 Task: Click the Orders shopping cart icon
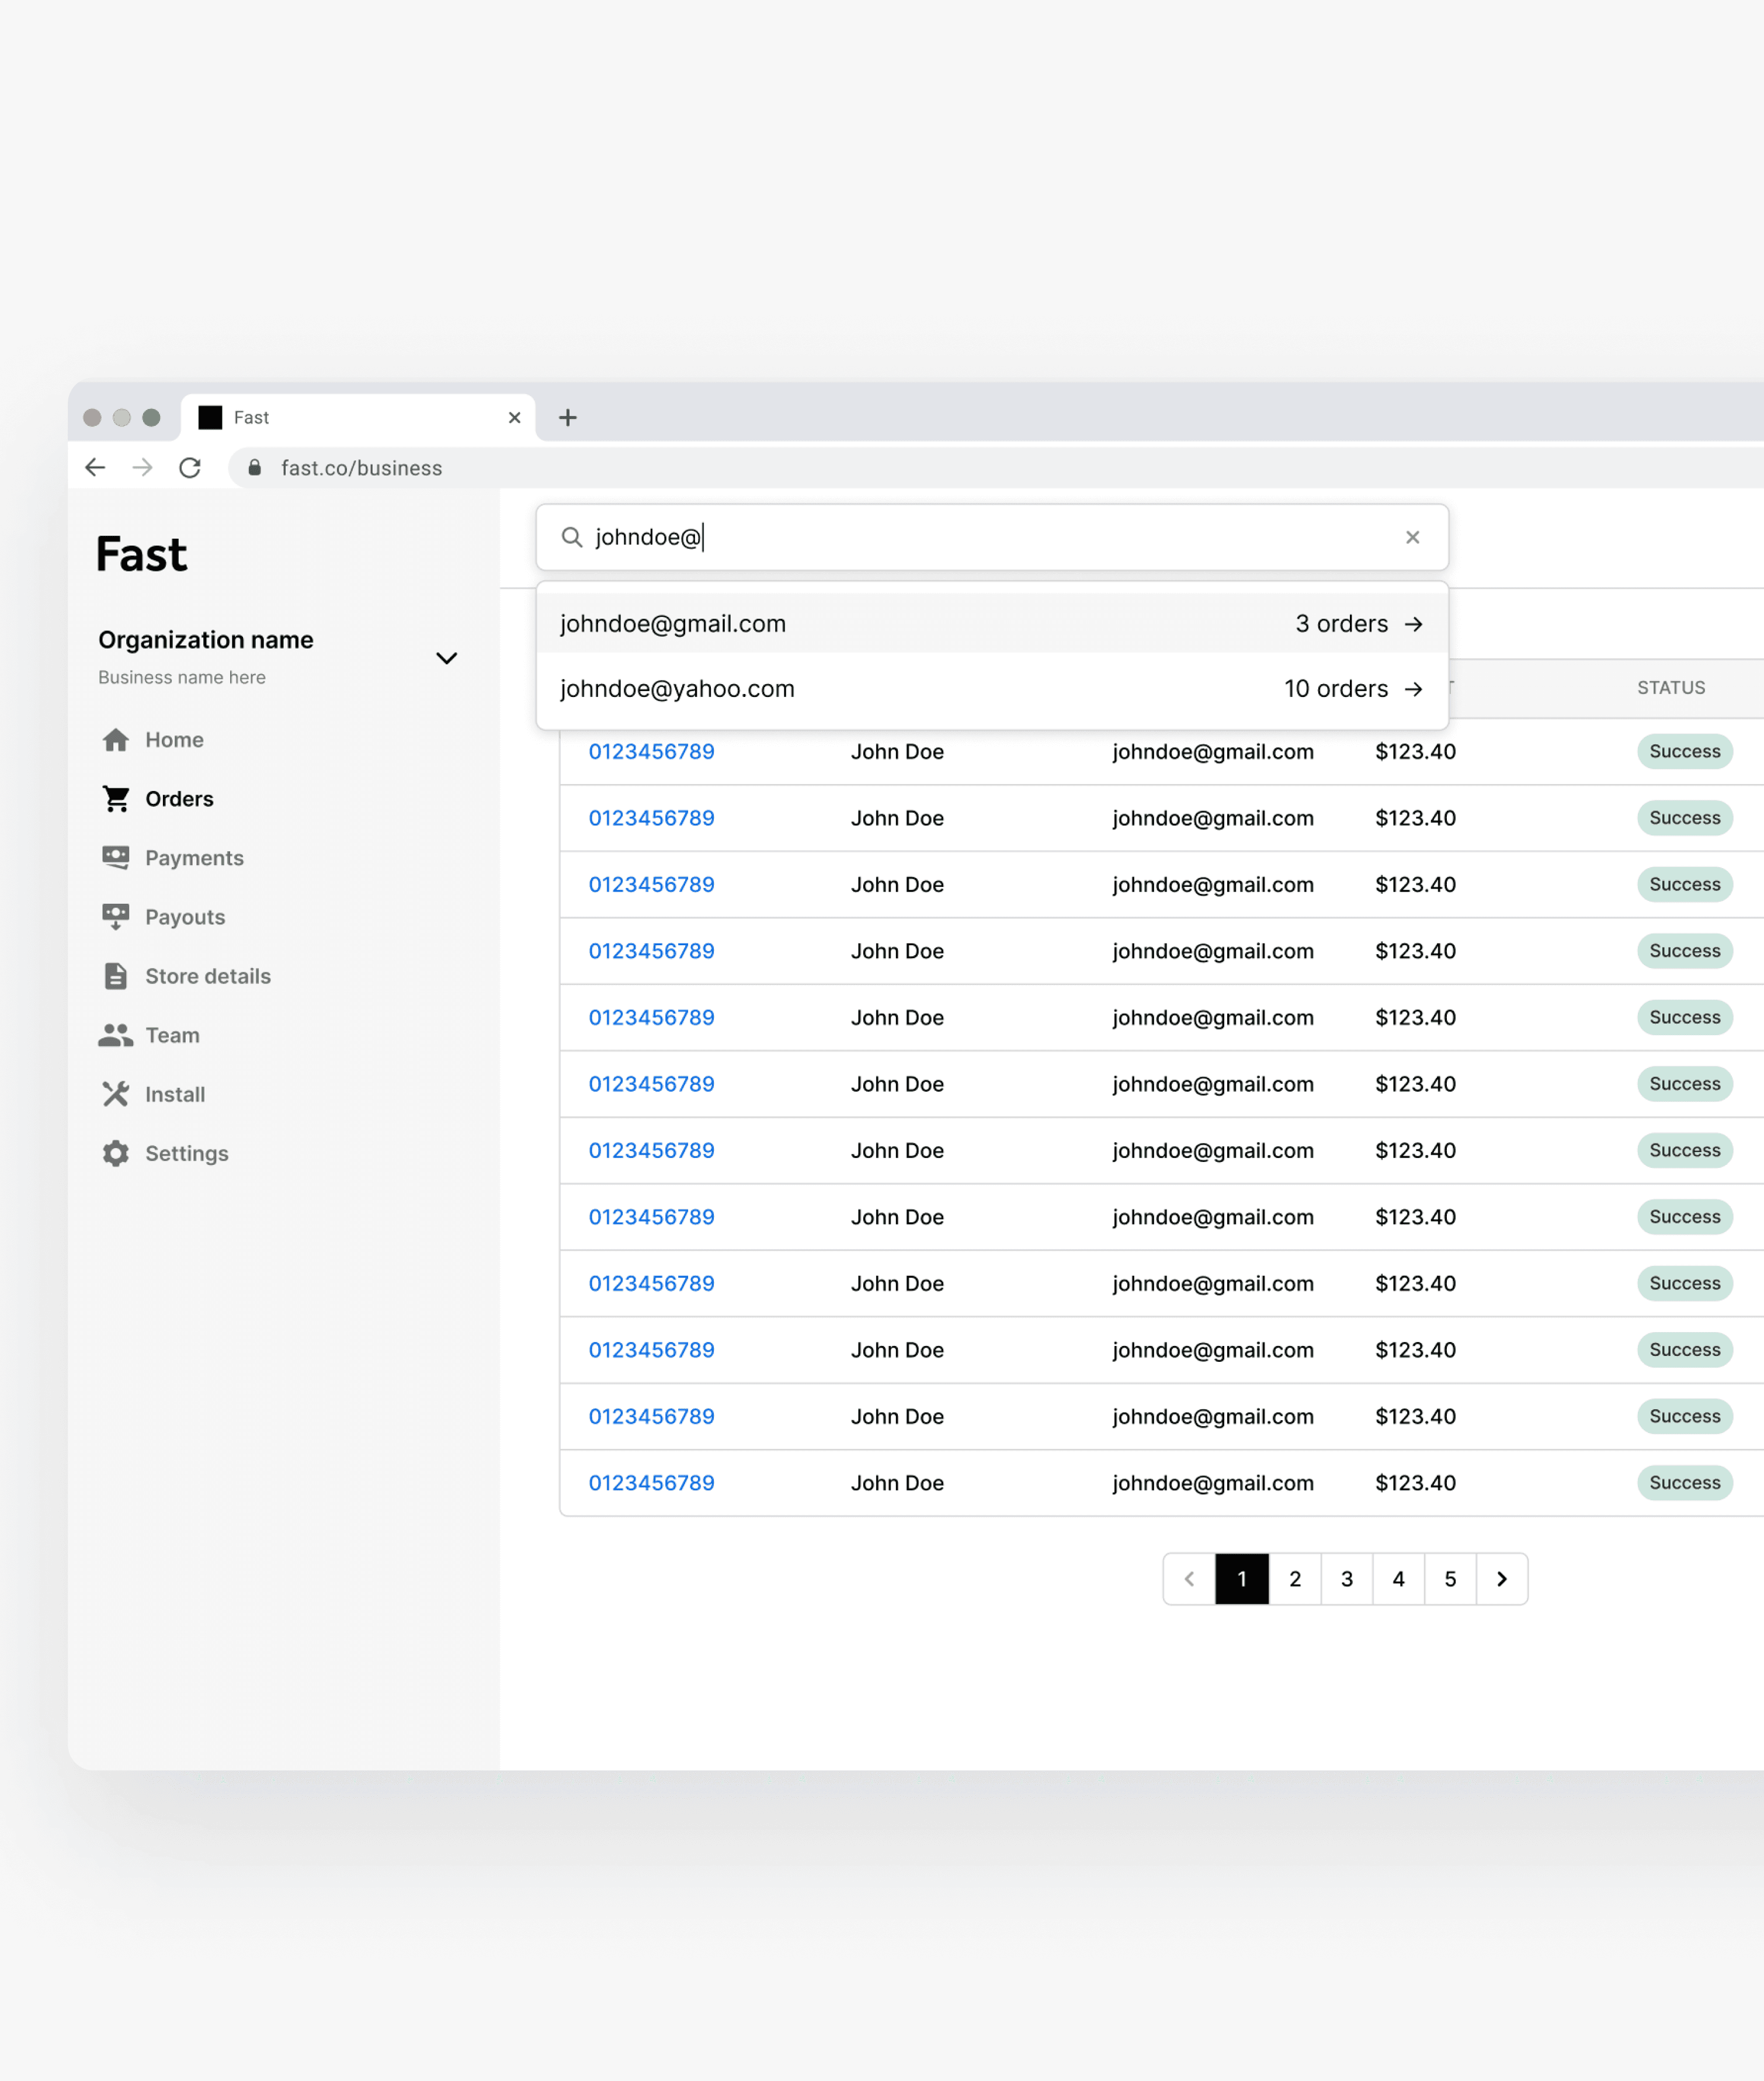click(x=116, y=799)
